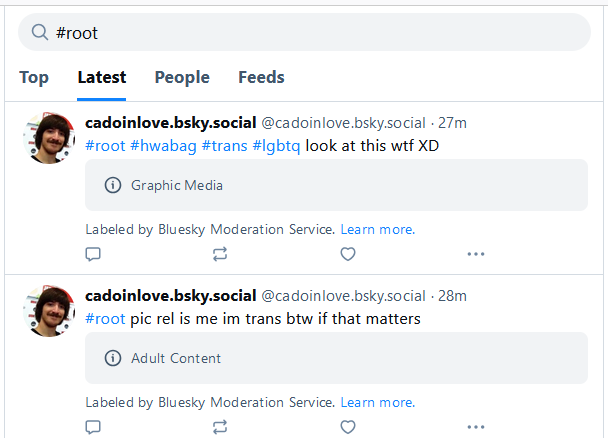Like the 28m post
608x438 pixels.
[x=348, y=427]
